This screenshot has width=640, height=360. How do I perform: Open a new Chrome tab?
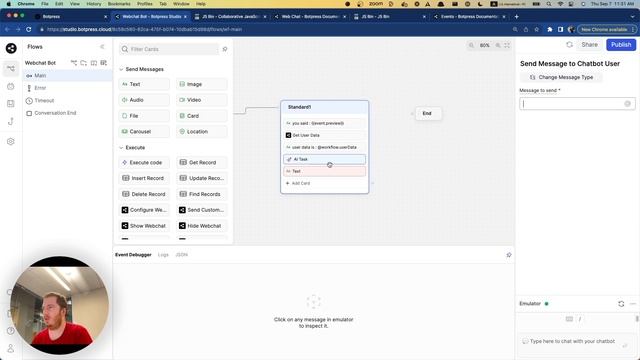(516, 17)
